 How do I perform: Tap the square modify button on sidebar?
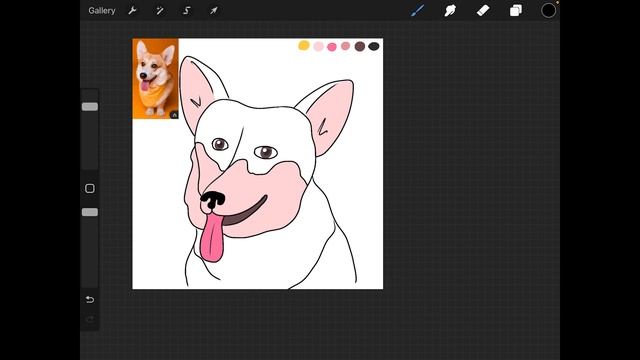[x=90, y=188]
